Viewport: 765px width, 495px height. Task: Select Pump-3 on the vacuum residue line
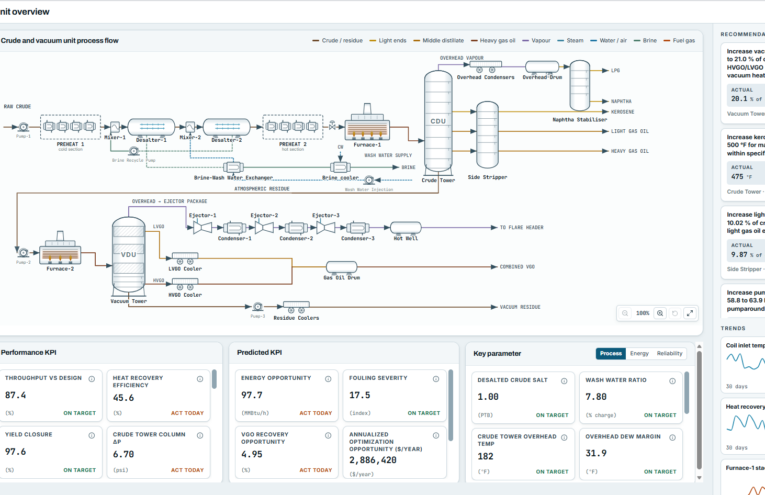[x=258, y=307]
